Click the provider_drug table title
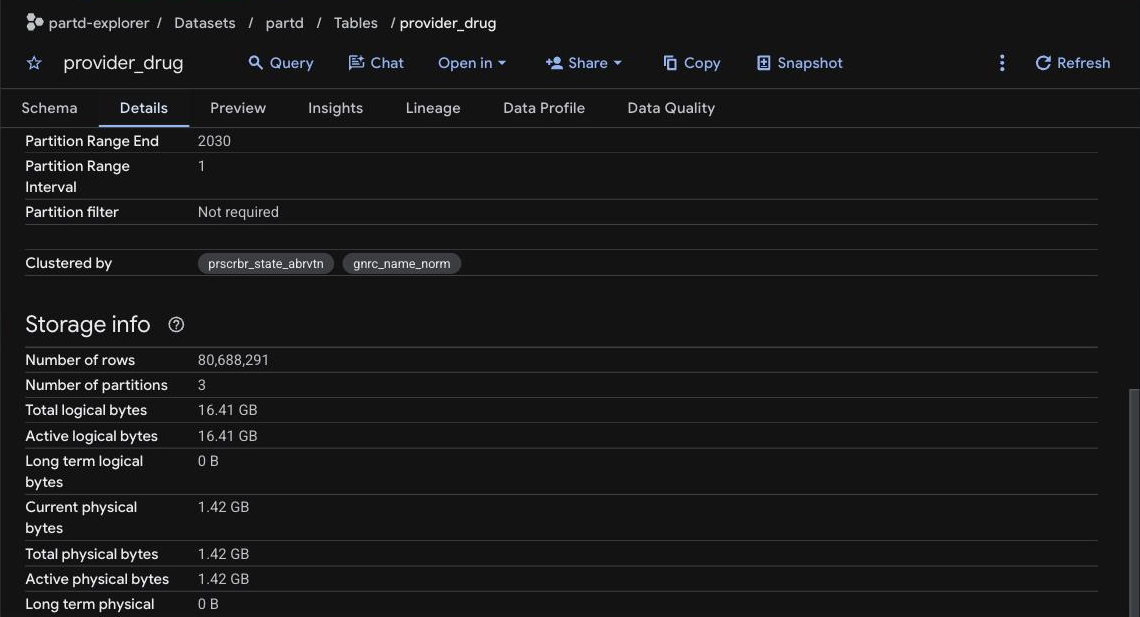The image size is (1140, 617). coord(123,63)
